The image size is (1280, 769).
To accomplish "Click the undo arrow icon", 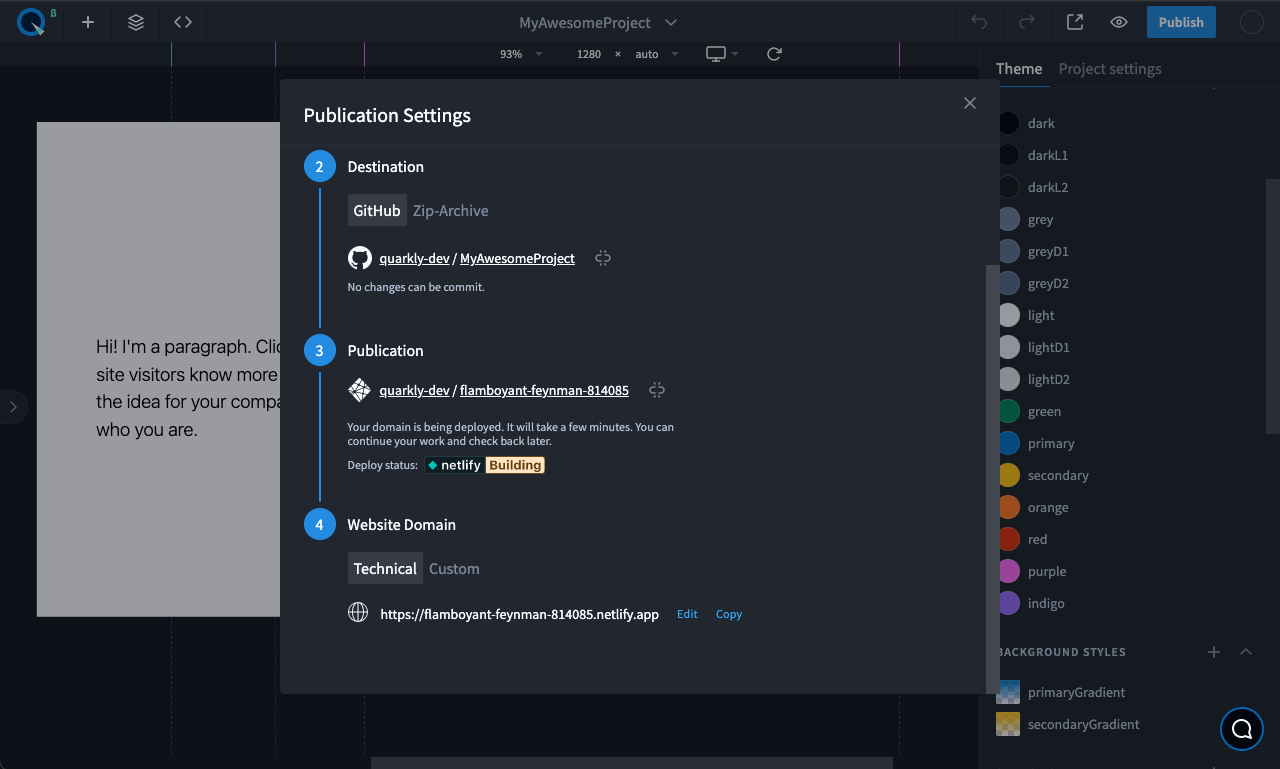I will 979,22.
